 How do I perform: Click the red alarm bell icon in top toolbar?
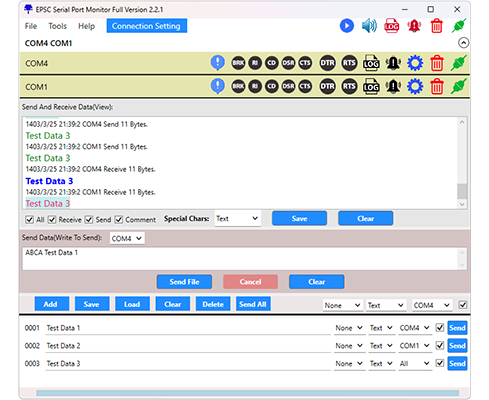(x=414, y=26)
